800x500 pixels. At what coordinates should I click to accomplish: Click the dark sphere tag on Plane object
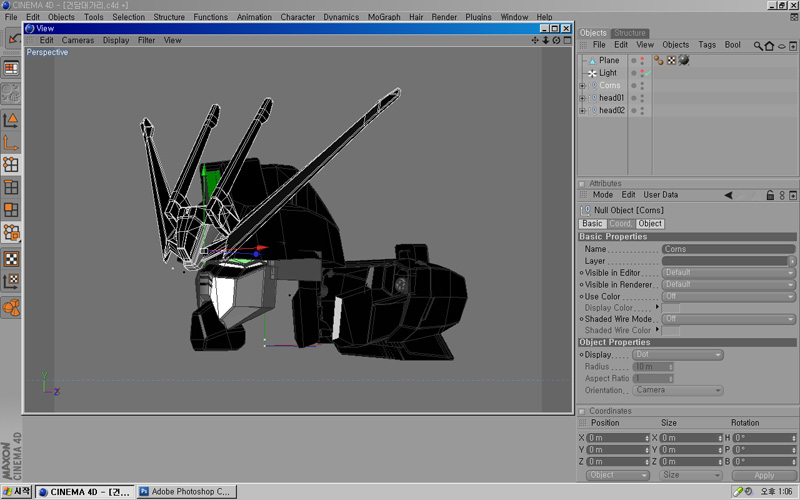pos(684,60)
